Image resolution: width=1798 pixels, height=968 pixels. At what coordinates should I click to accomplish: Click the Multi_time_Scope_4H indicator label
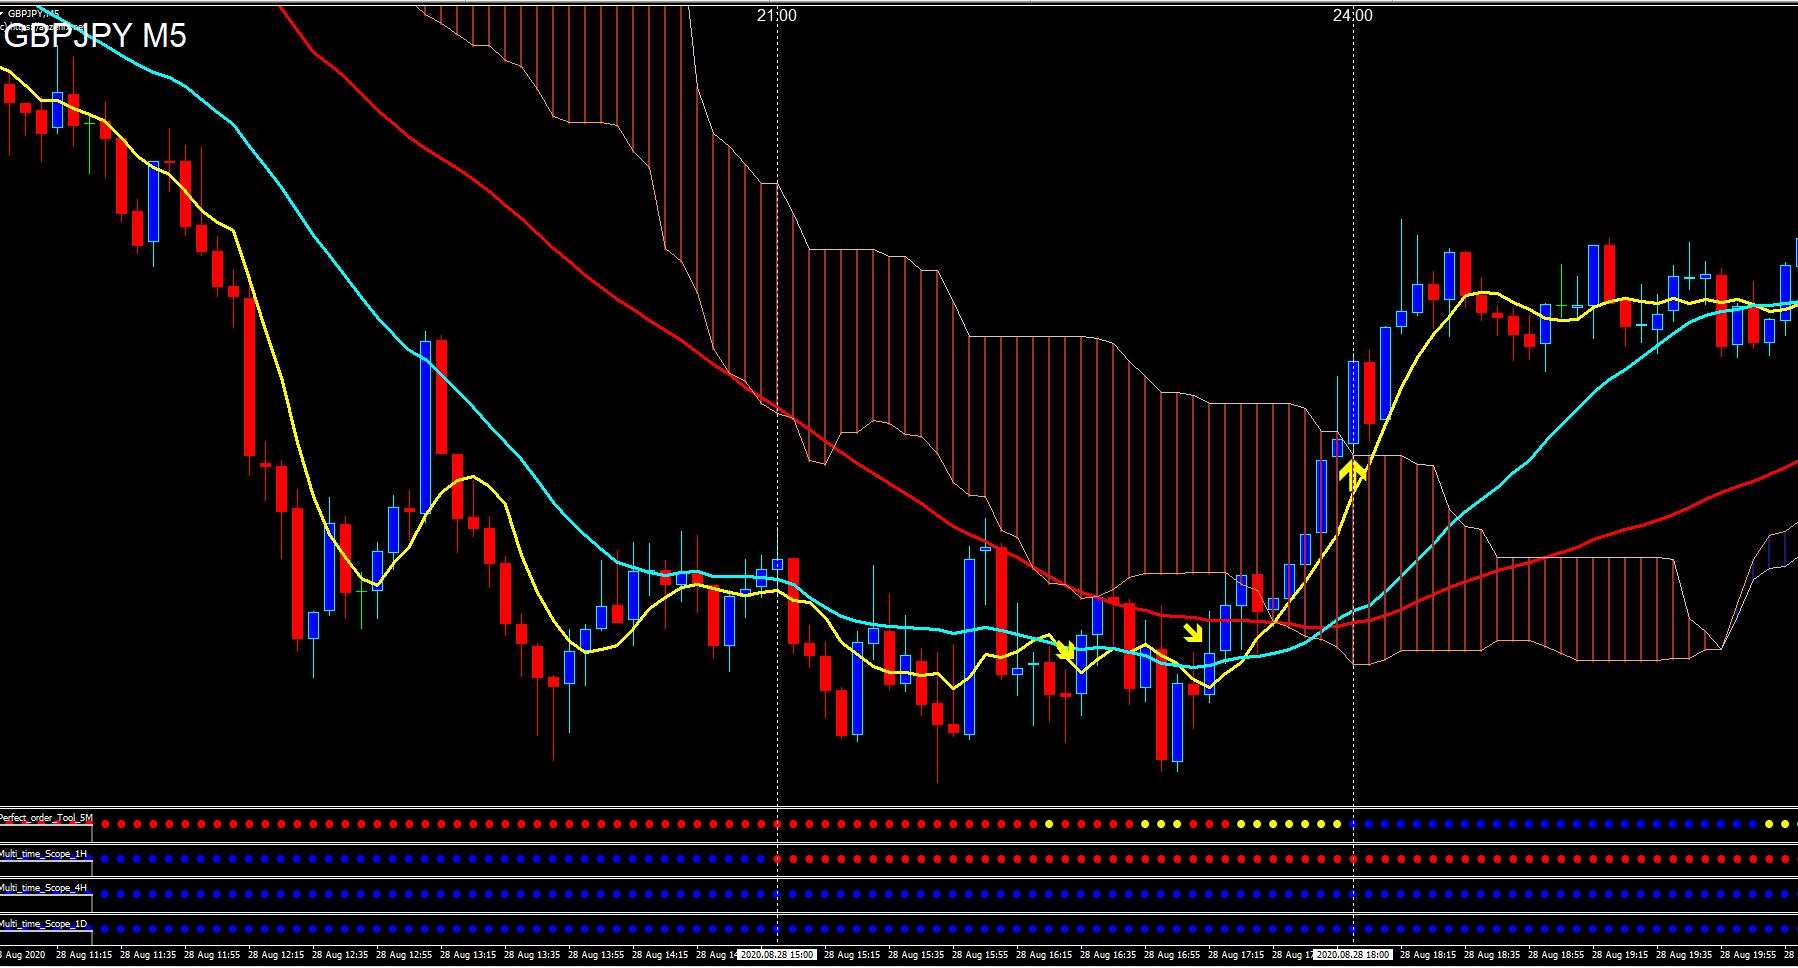tap(44, 888)
